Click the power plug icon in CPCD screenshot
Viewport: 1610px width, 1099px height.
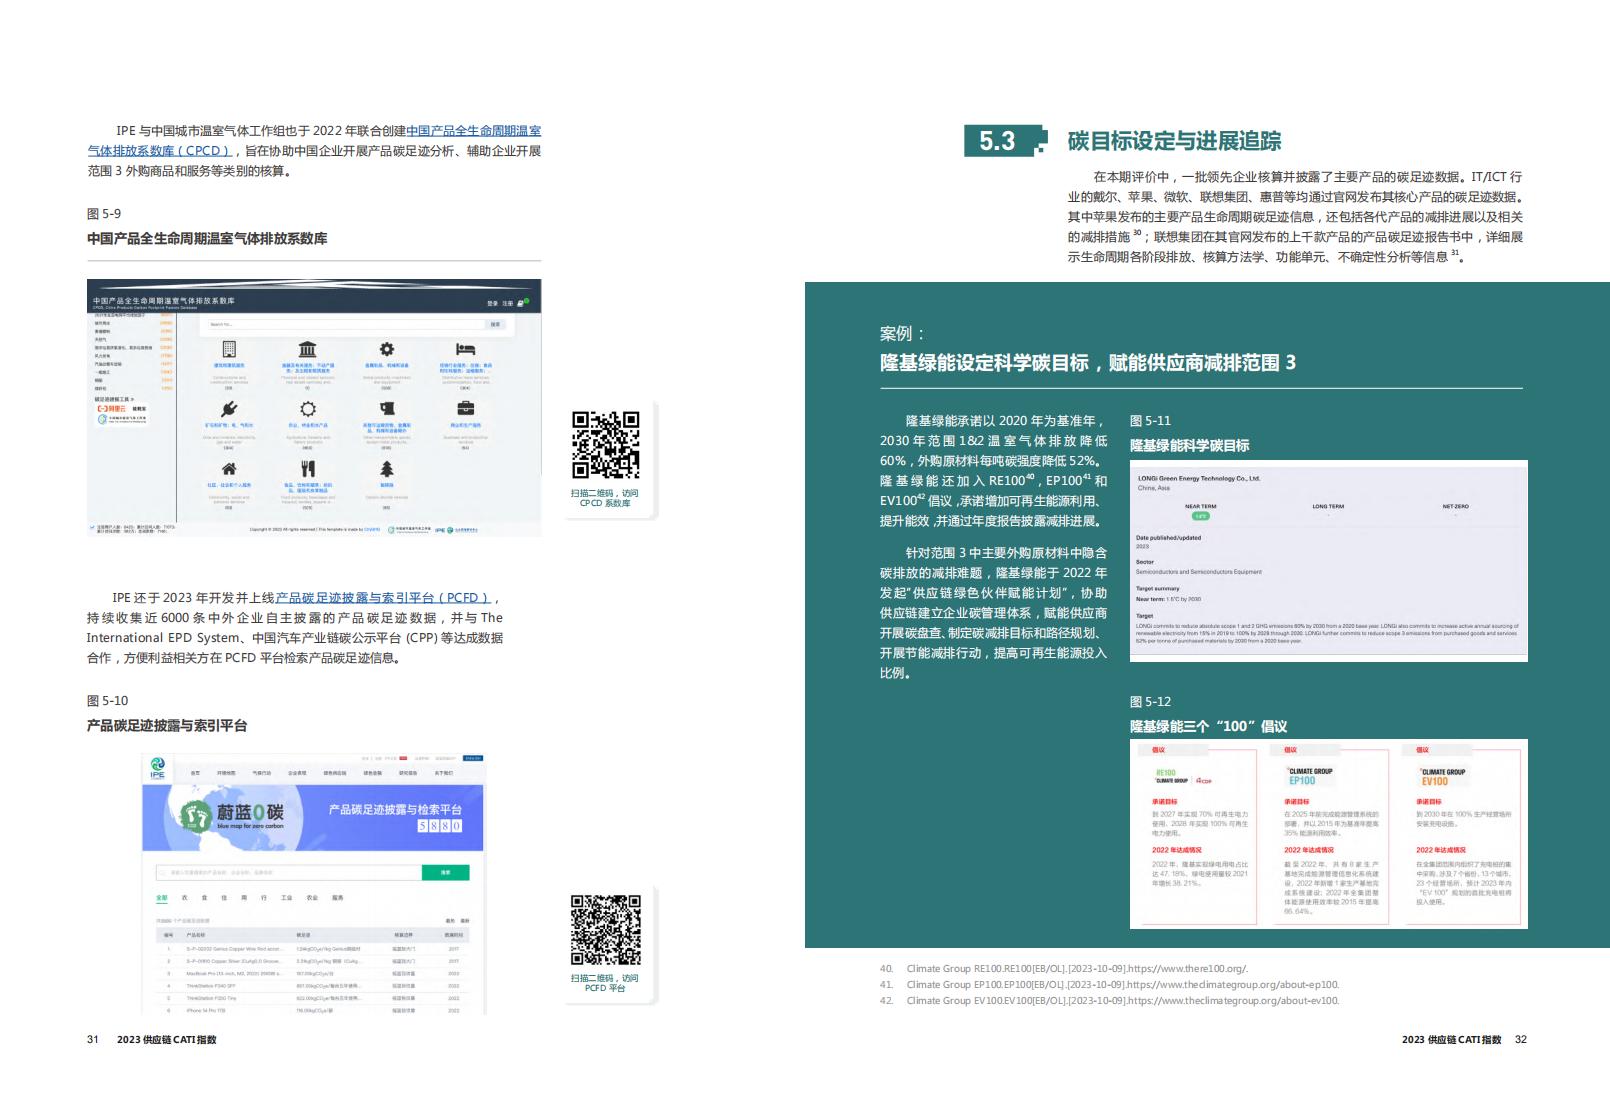point(229,409)
